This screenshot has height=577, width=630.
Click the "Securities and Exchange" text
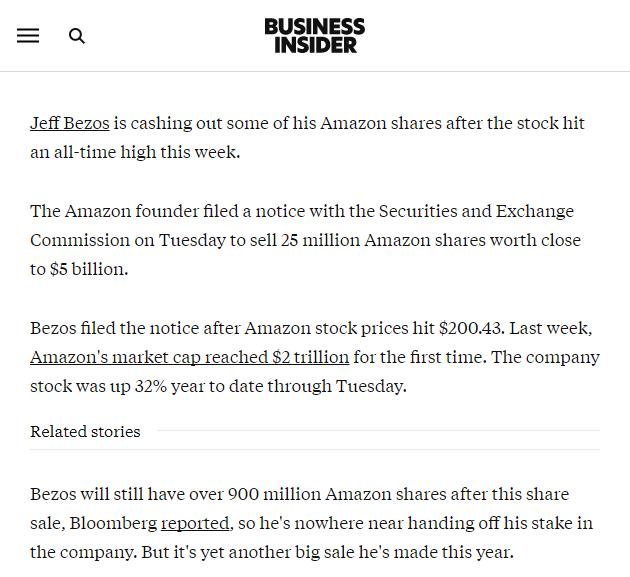pos(476,211)
